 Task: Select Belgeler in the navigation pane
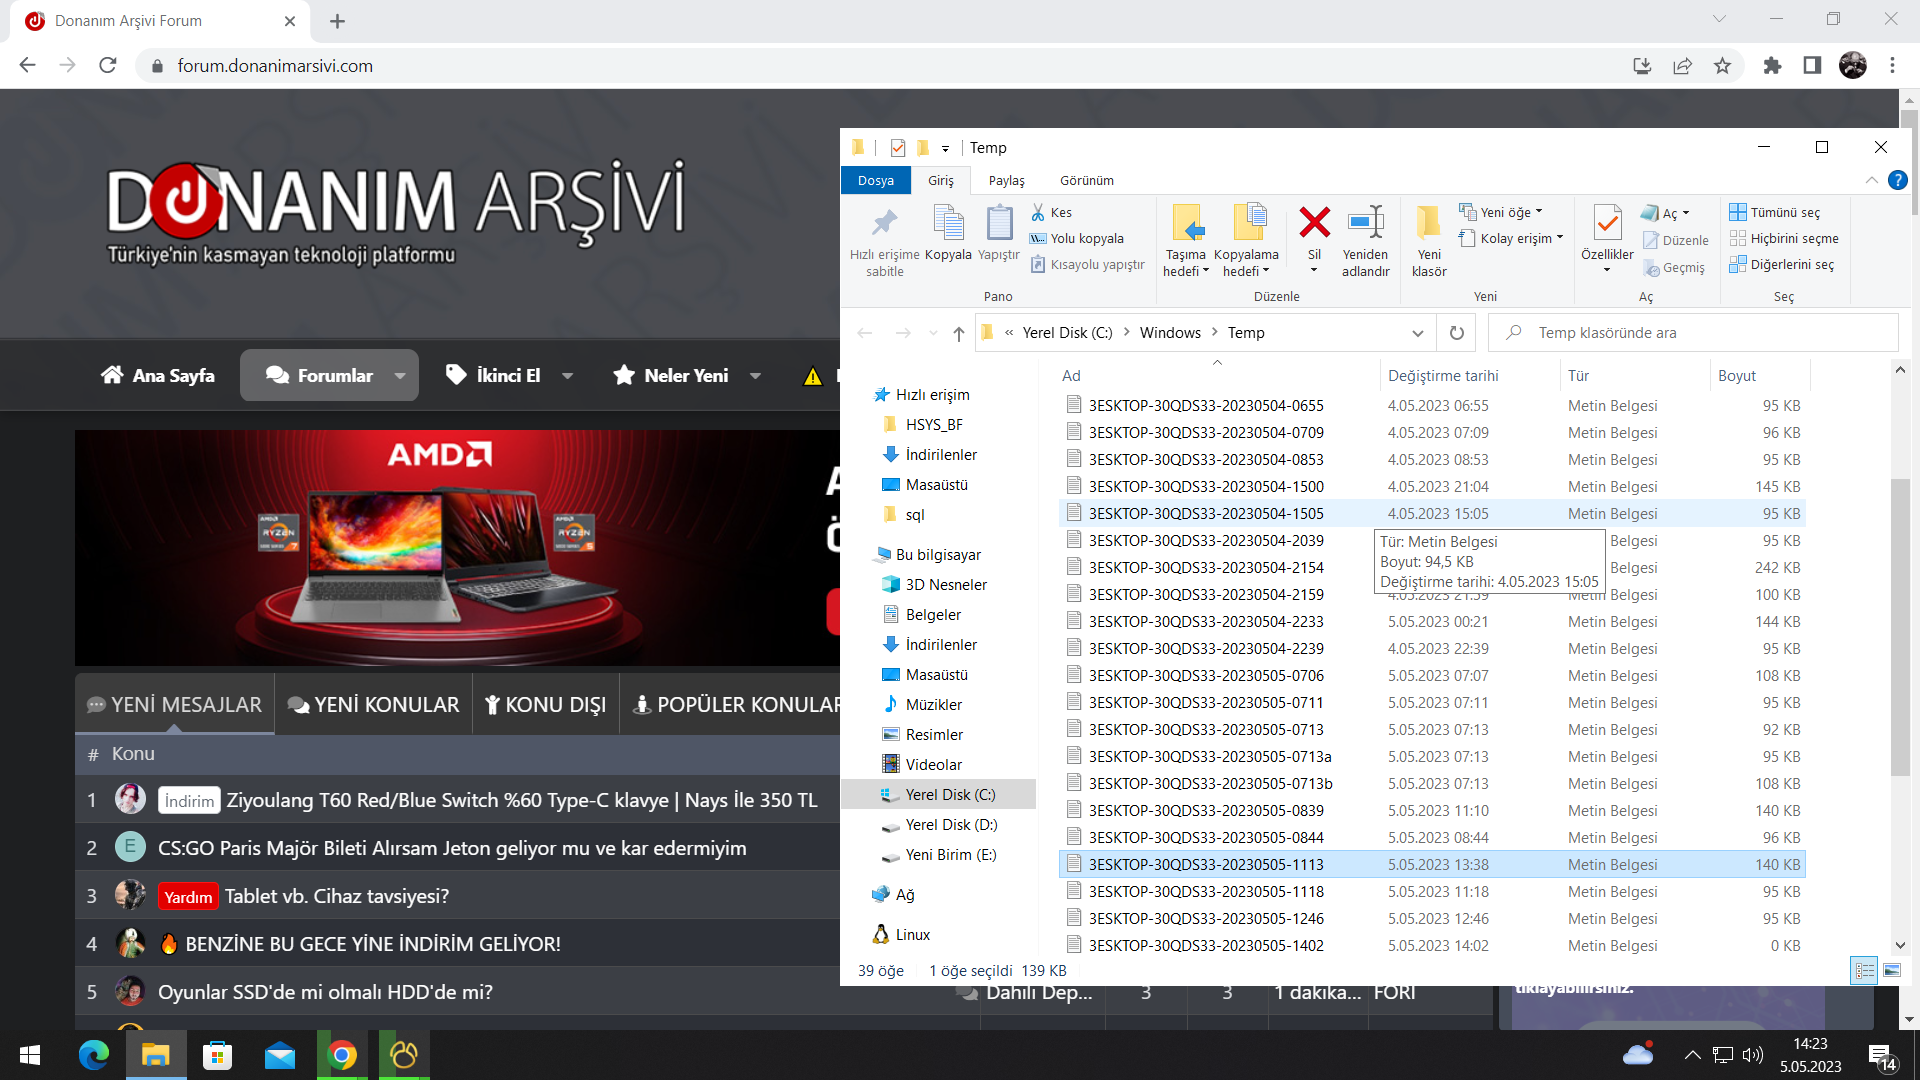click(932, 615)
